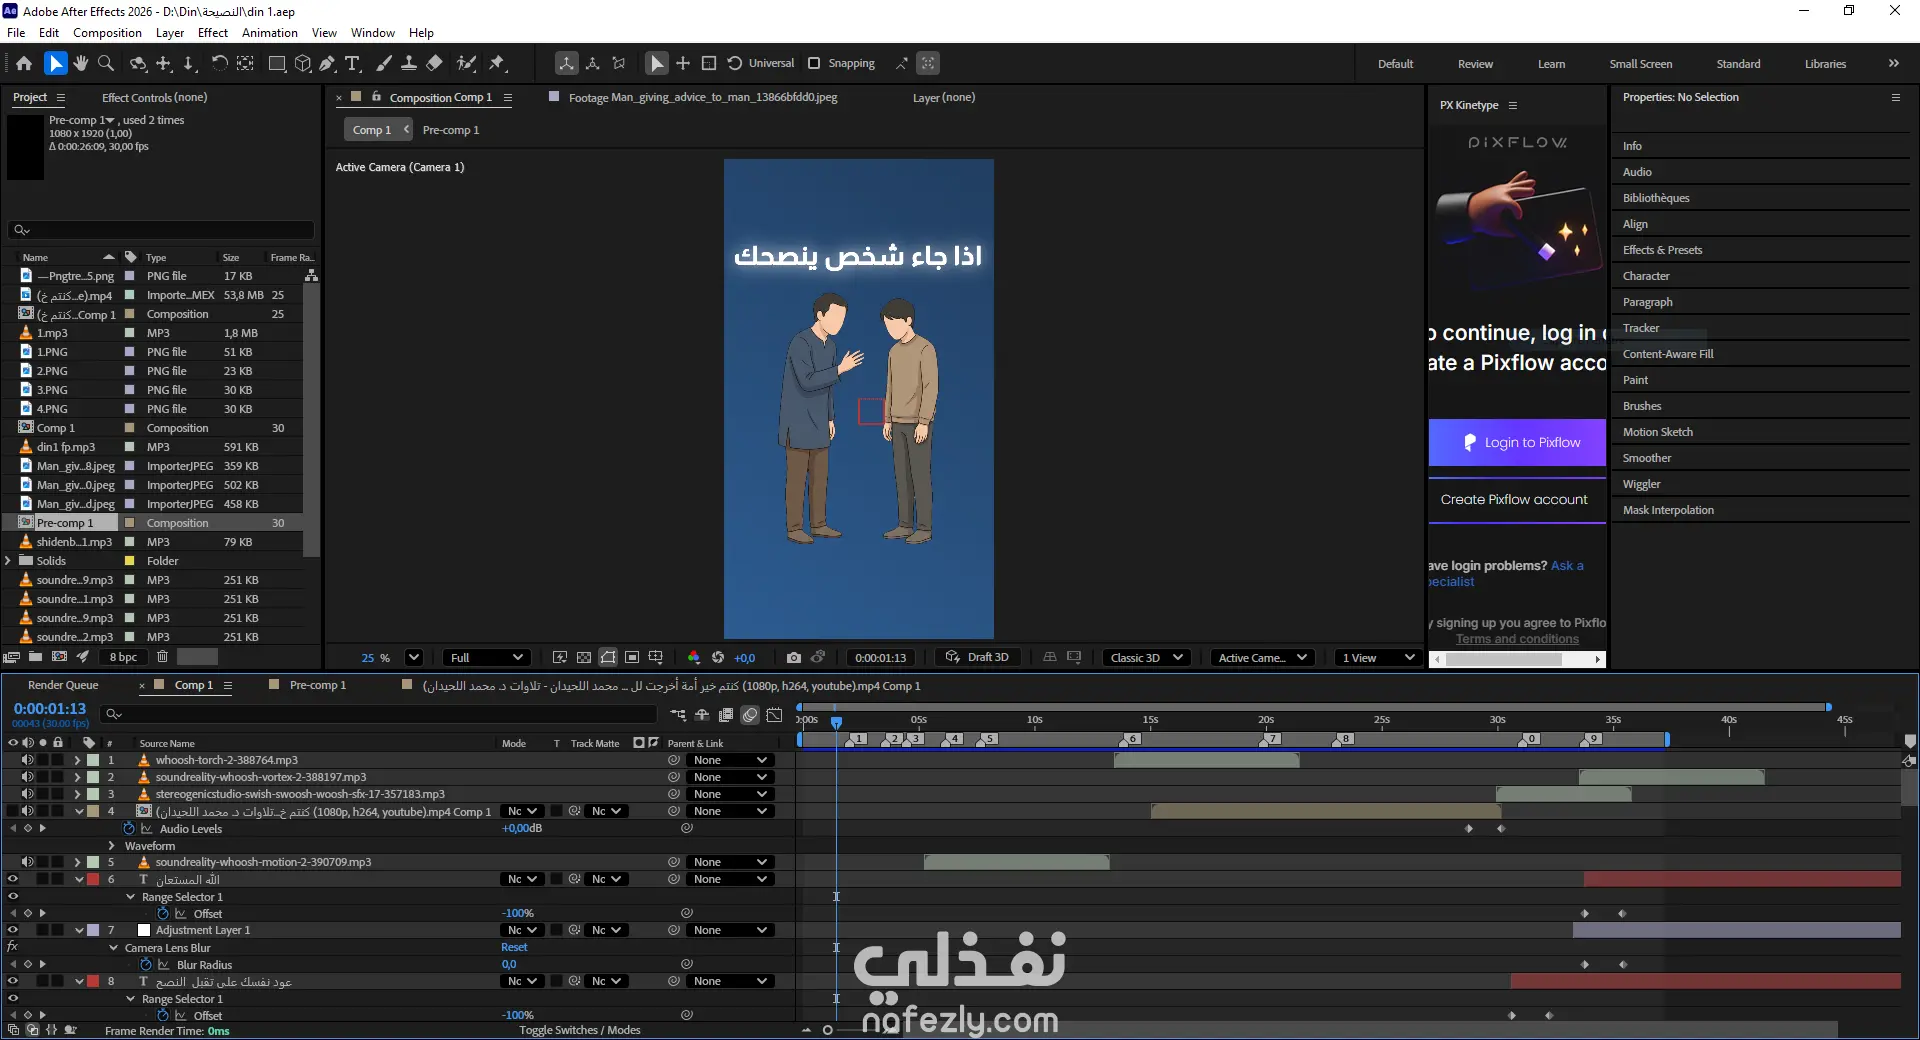This screenshot has height=1040, width=1920.
Task: Choose the Clone Stamp tool
Action: (x=409, y=63)
